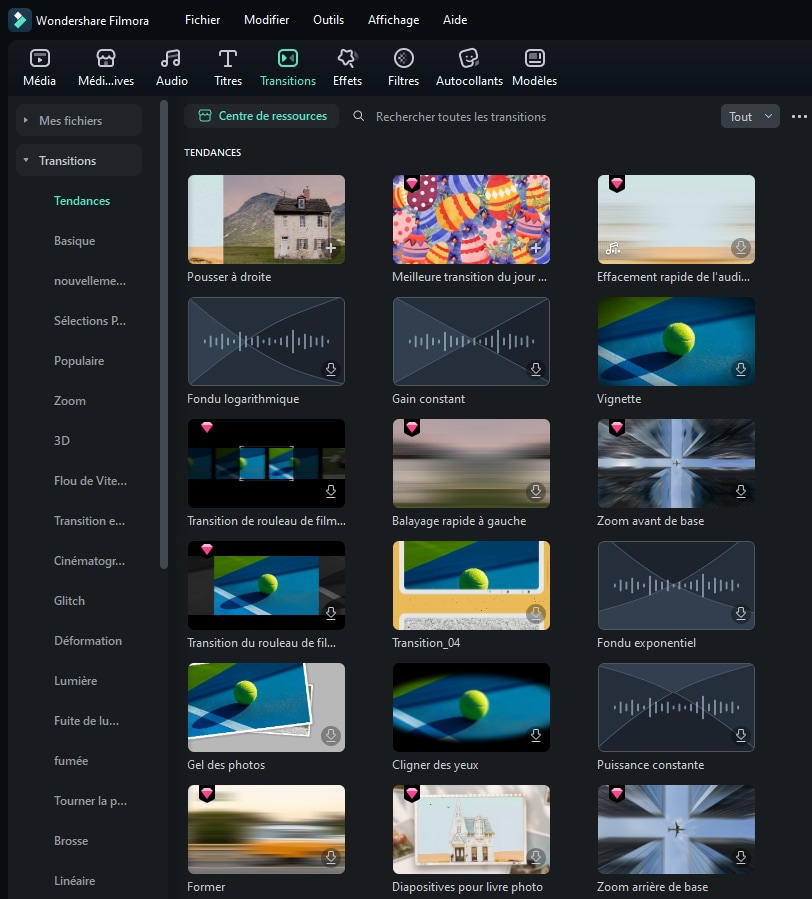Open the Modèles templates tab
The height and width of the screenshot is (899, 812).
[x=534, y=67]
